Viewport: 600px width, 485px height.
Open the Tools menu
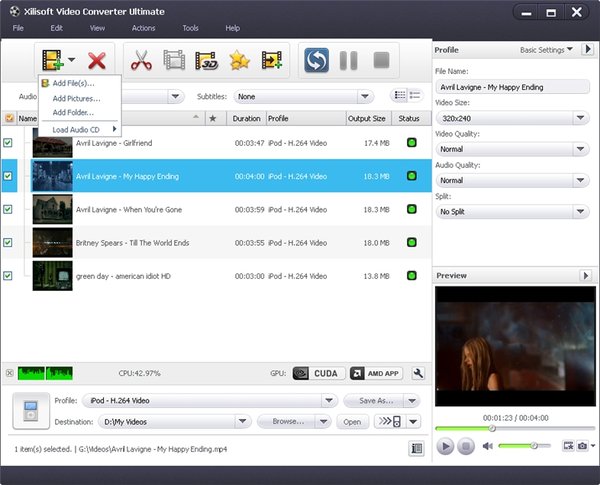tap(190, 28)
